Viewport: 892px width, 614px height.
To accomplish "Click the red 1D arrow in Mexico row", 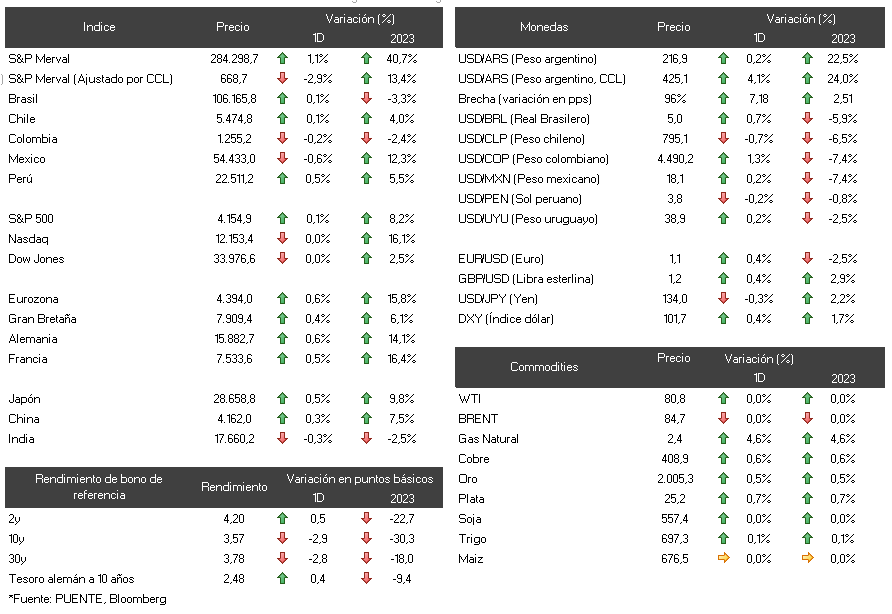I will click(x=282, y=158).
